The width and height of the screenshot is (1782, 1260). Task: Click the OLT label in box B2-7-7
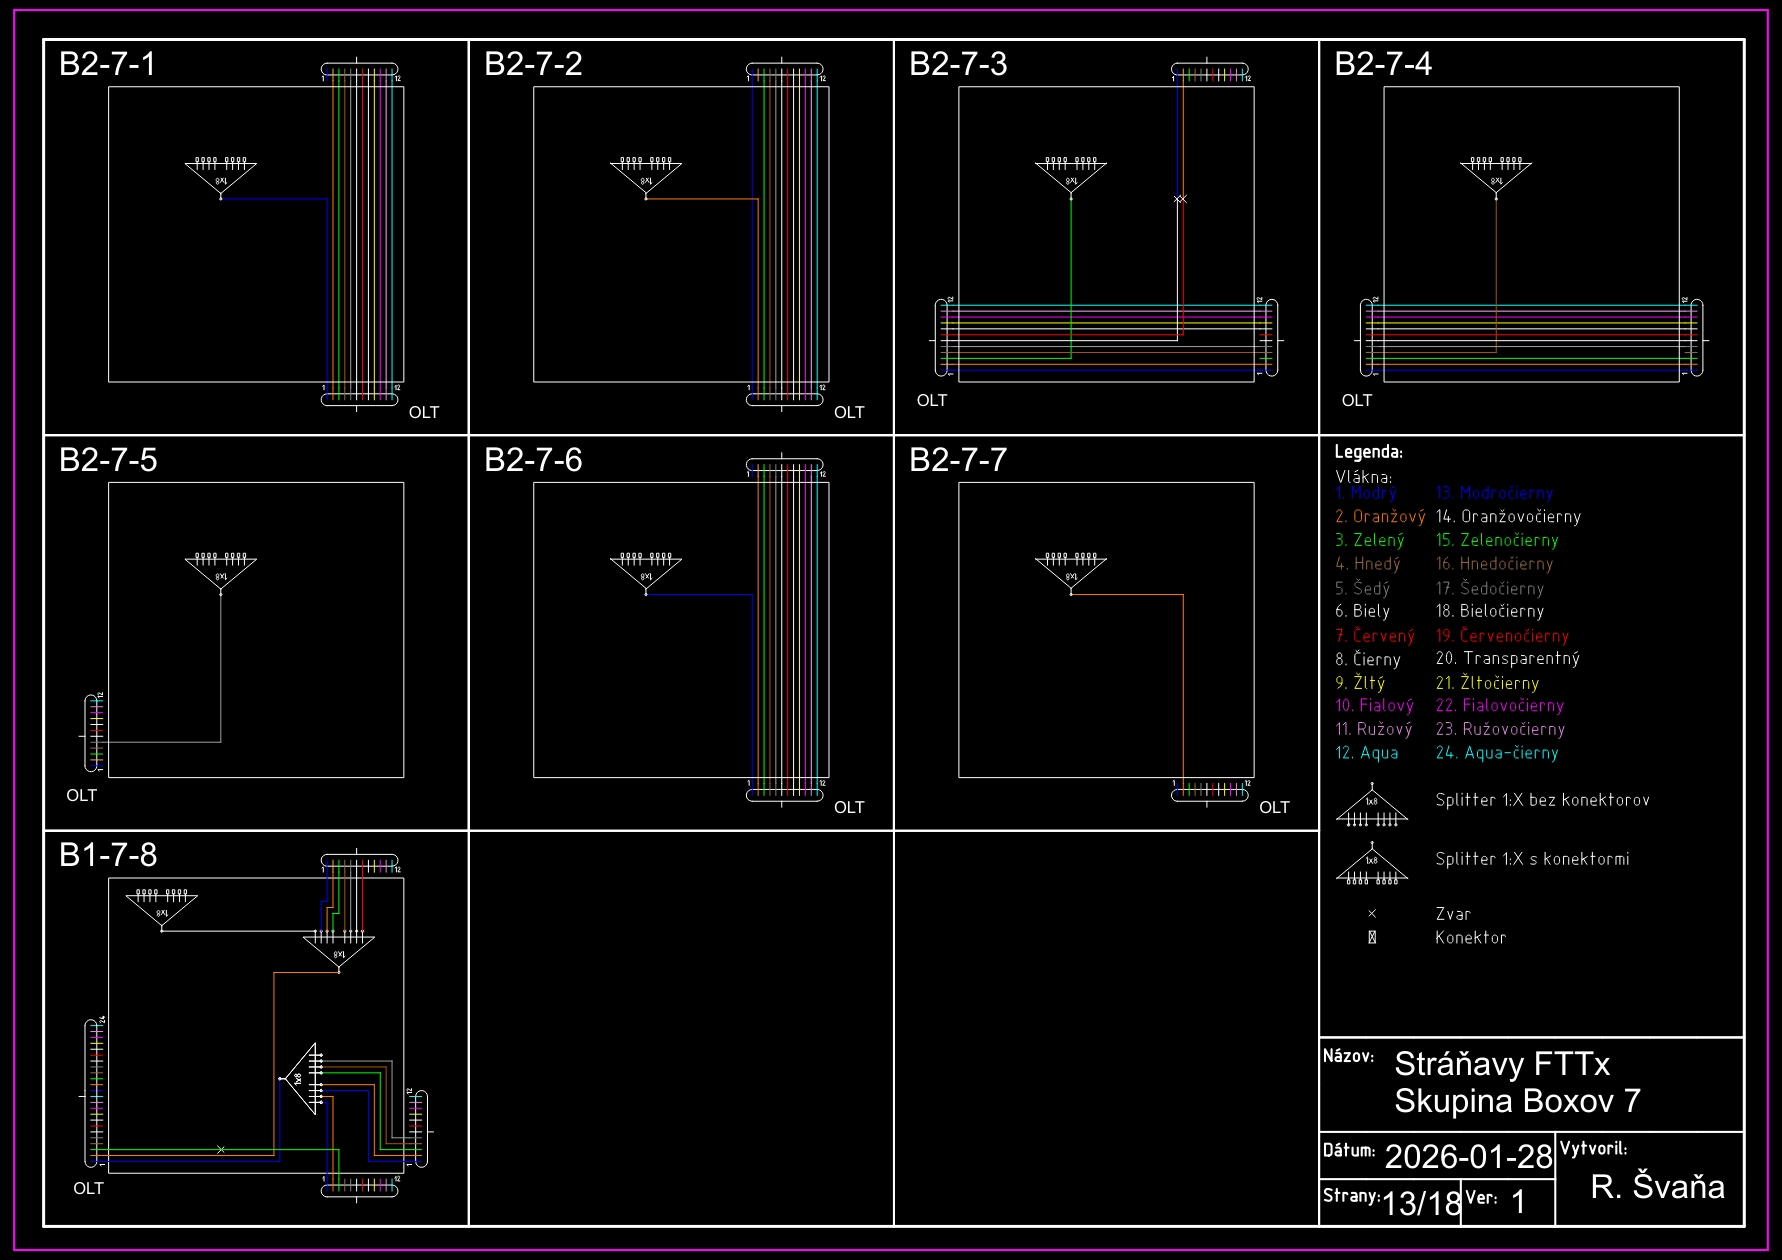[1274, 807]
